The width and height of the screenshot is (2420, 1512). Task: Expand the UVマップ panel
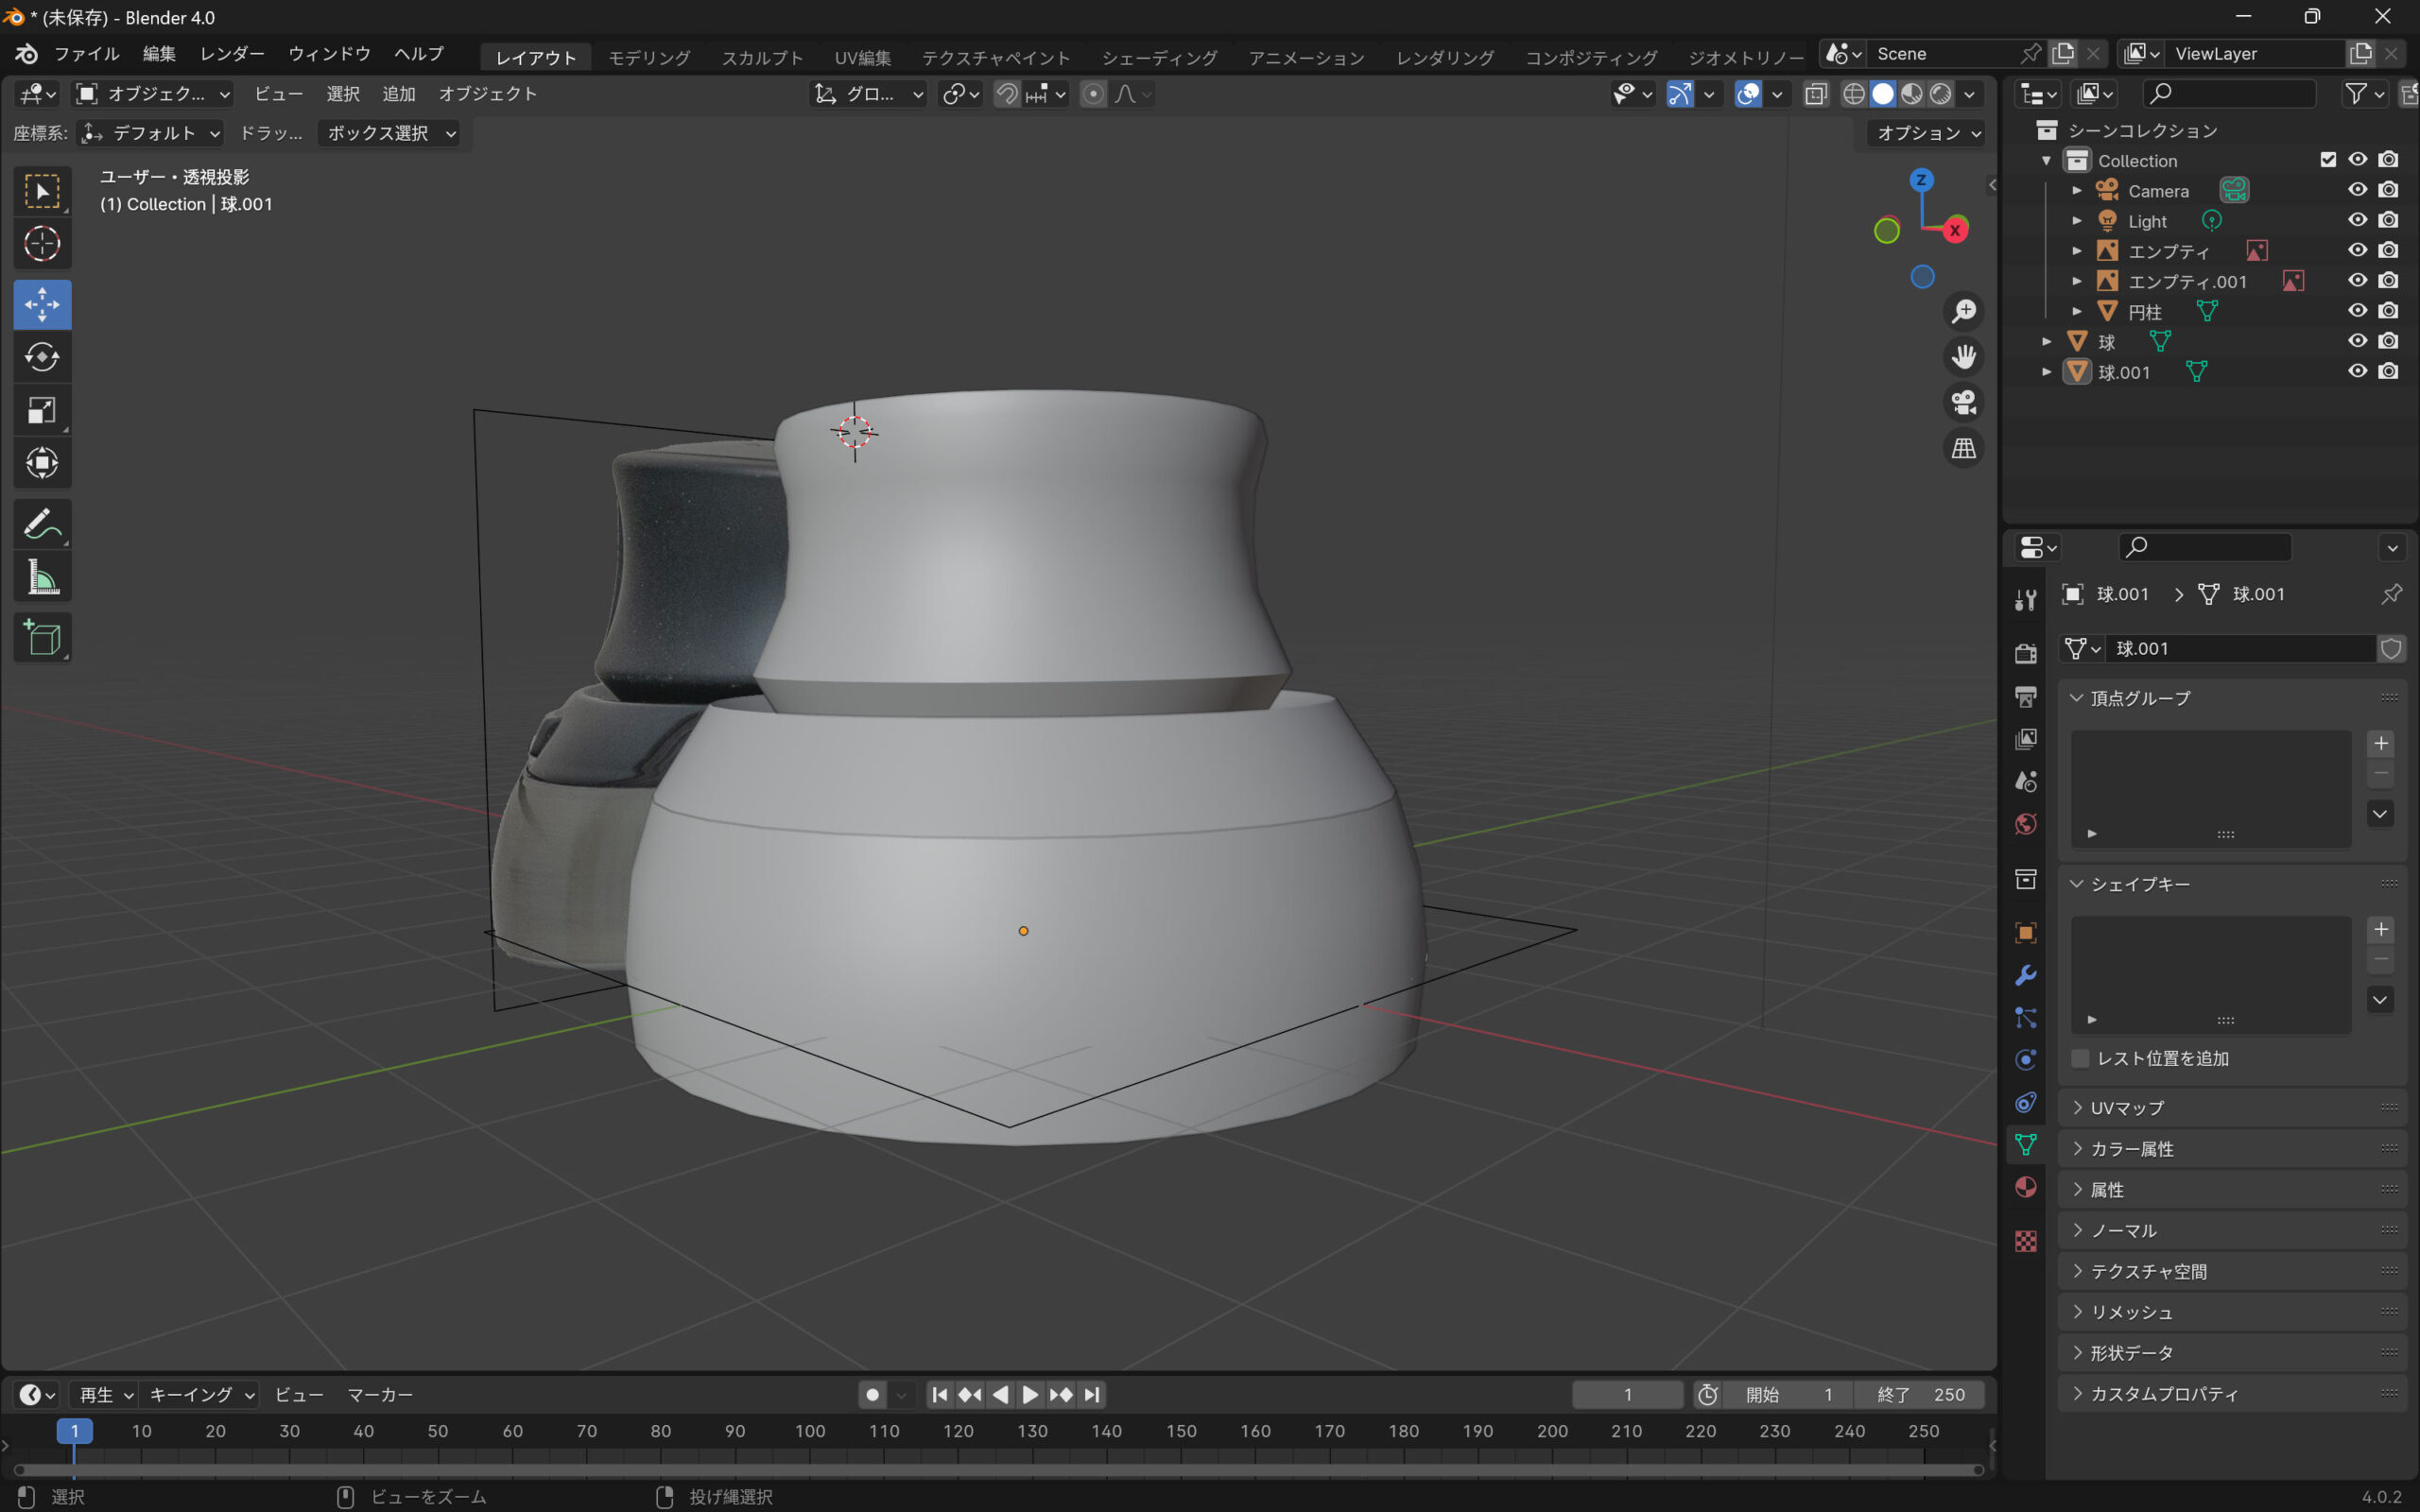(2126, 1108)
